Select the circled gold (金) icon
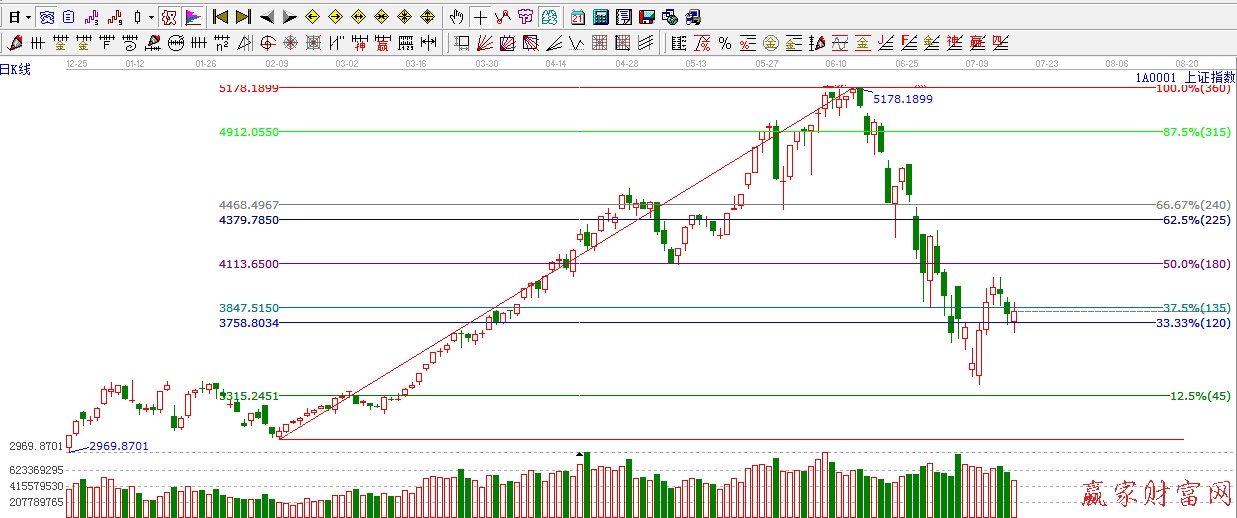Viewport: 1237px width, 518px height. [771, 43]
